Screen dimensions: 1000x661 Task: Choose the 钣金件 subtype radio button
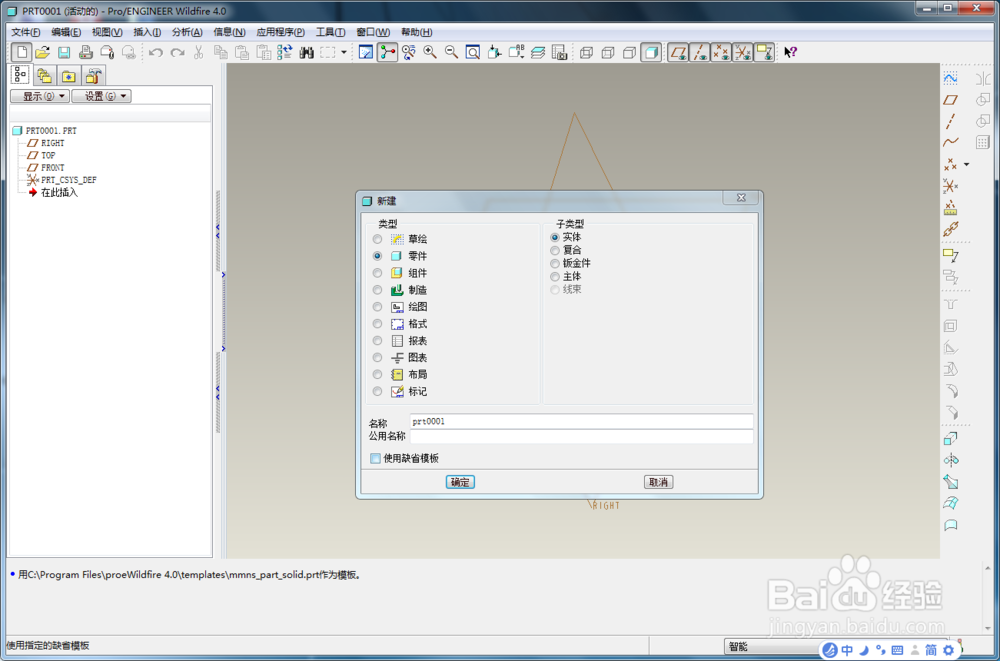coord(555,264)
